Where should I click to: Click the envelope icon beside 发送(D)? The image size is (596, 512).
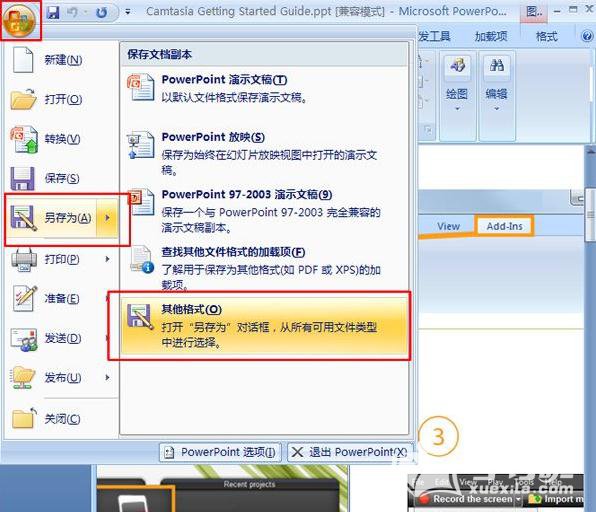(24, 339)
